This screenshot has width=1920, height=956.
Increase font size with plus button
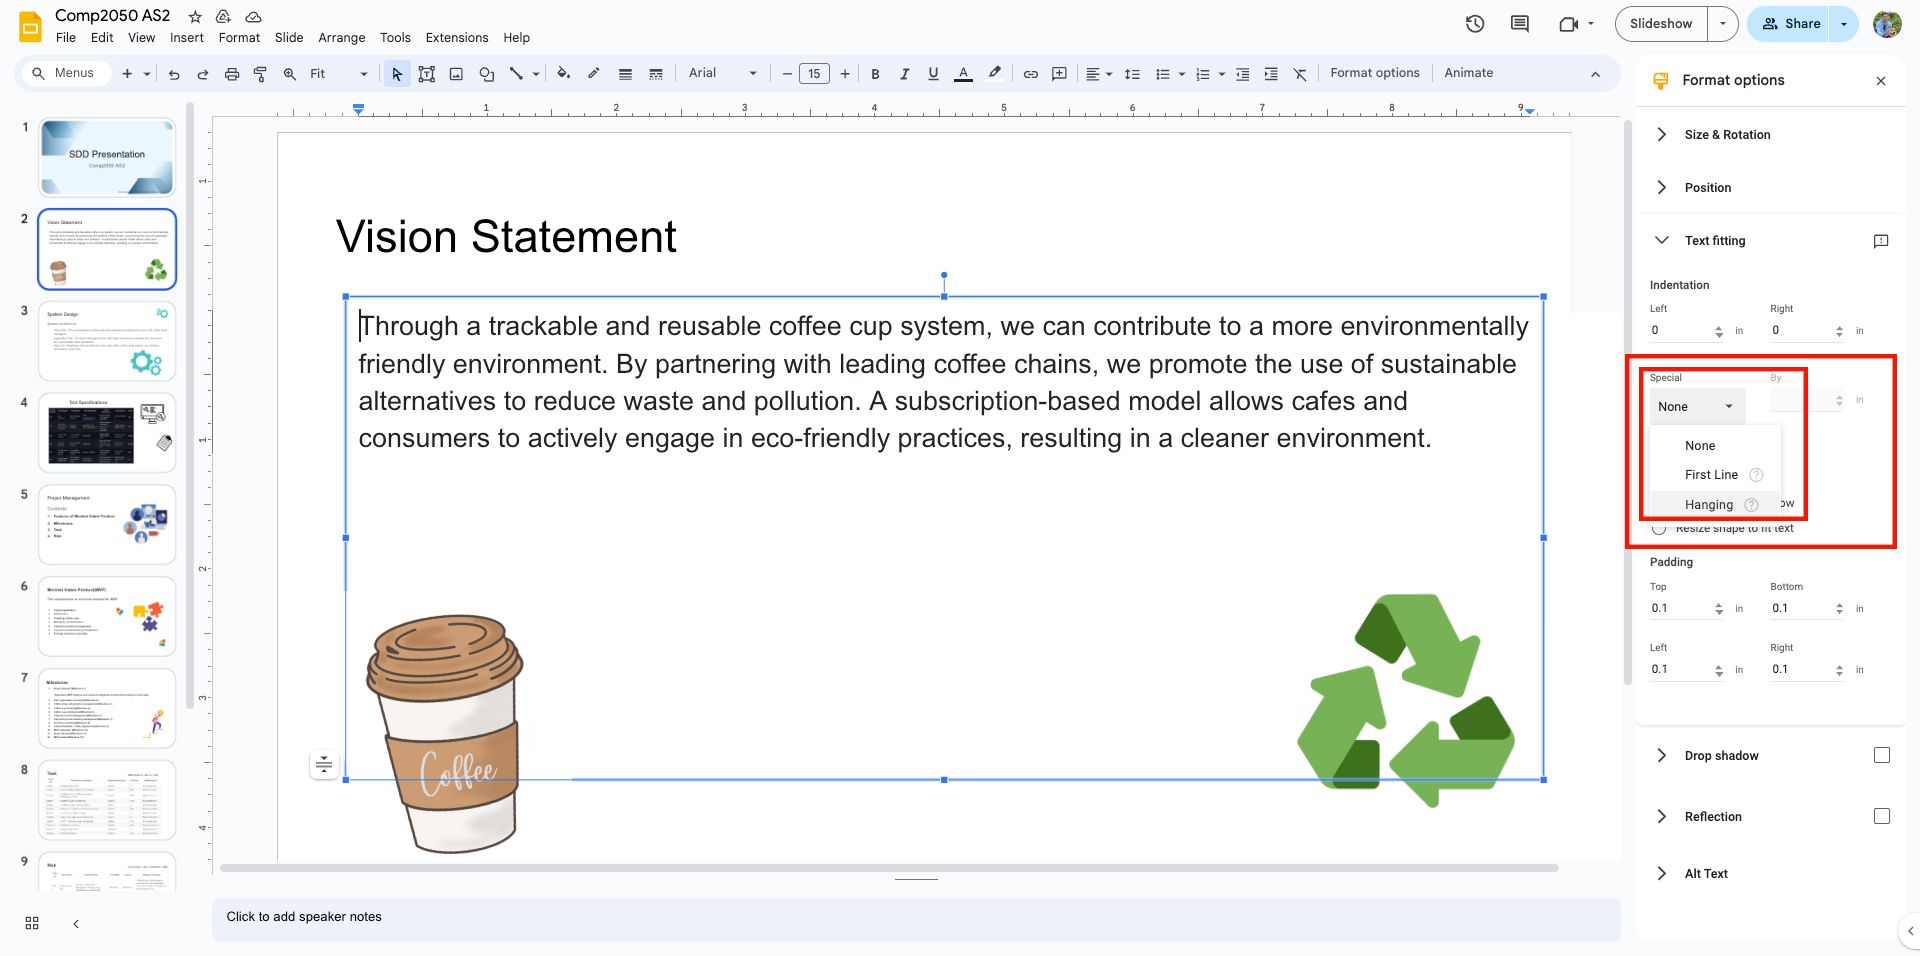(845, 73)
